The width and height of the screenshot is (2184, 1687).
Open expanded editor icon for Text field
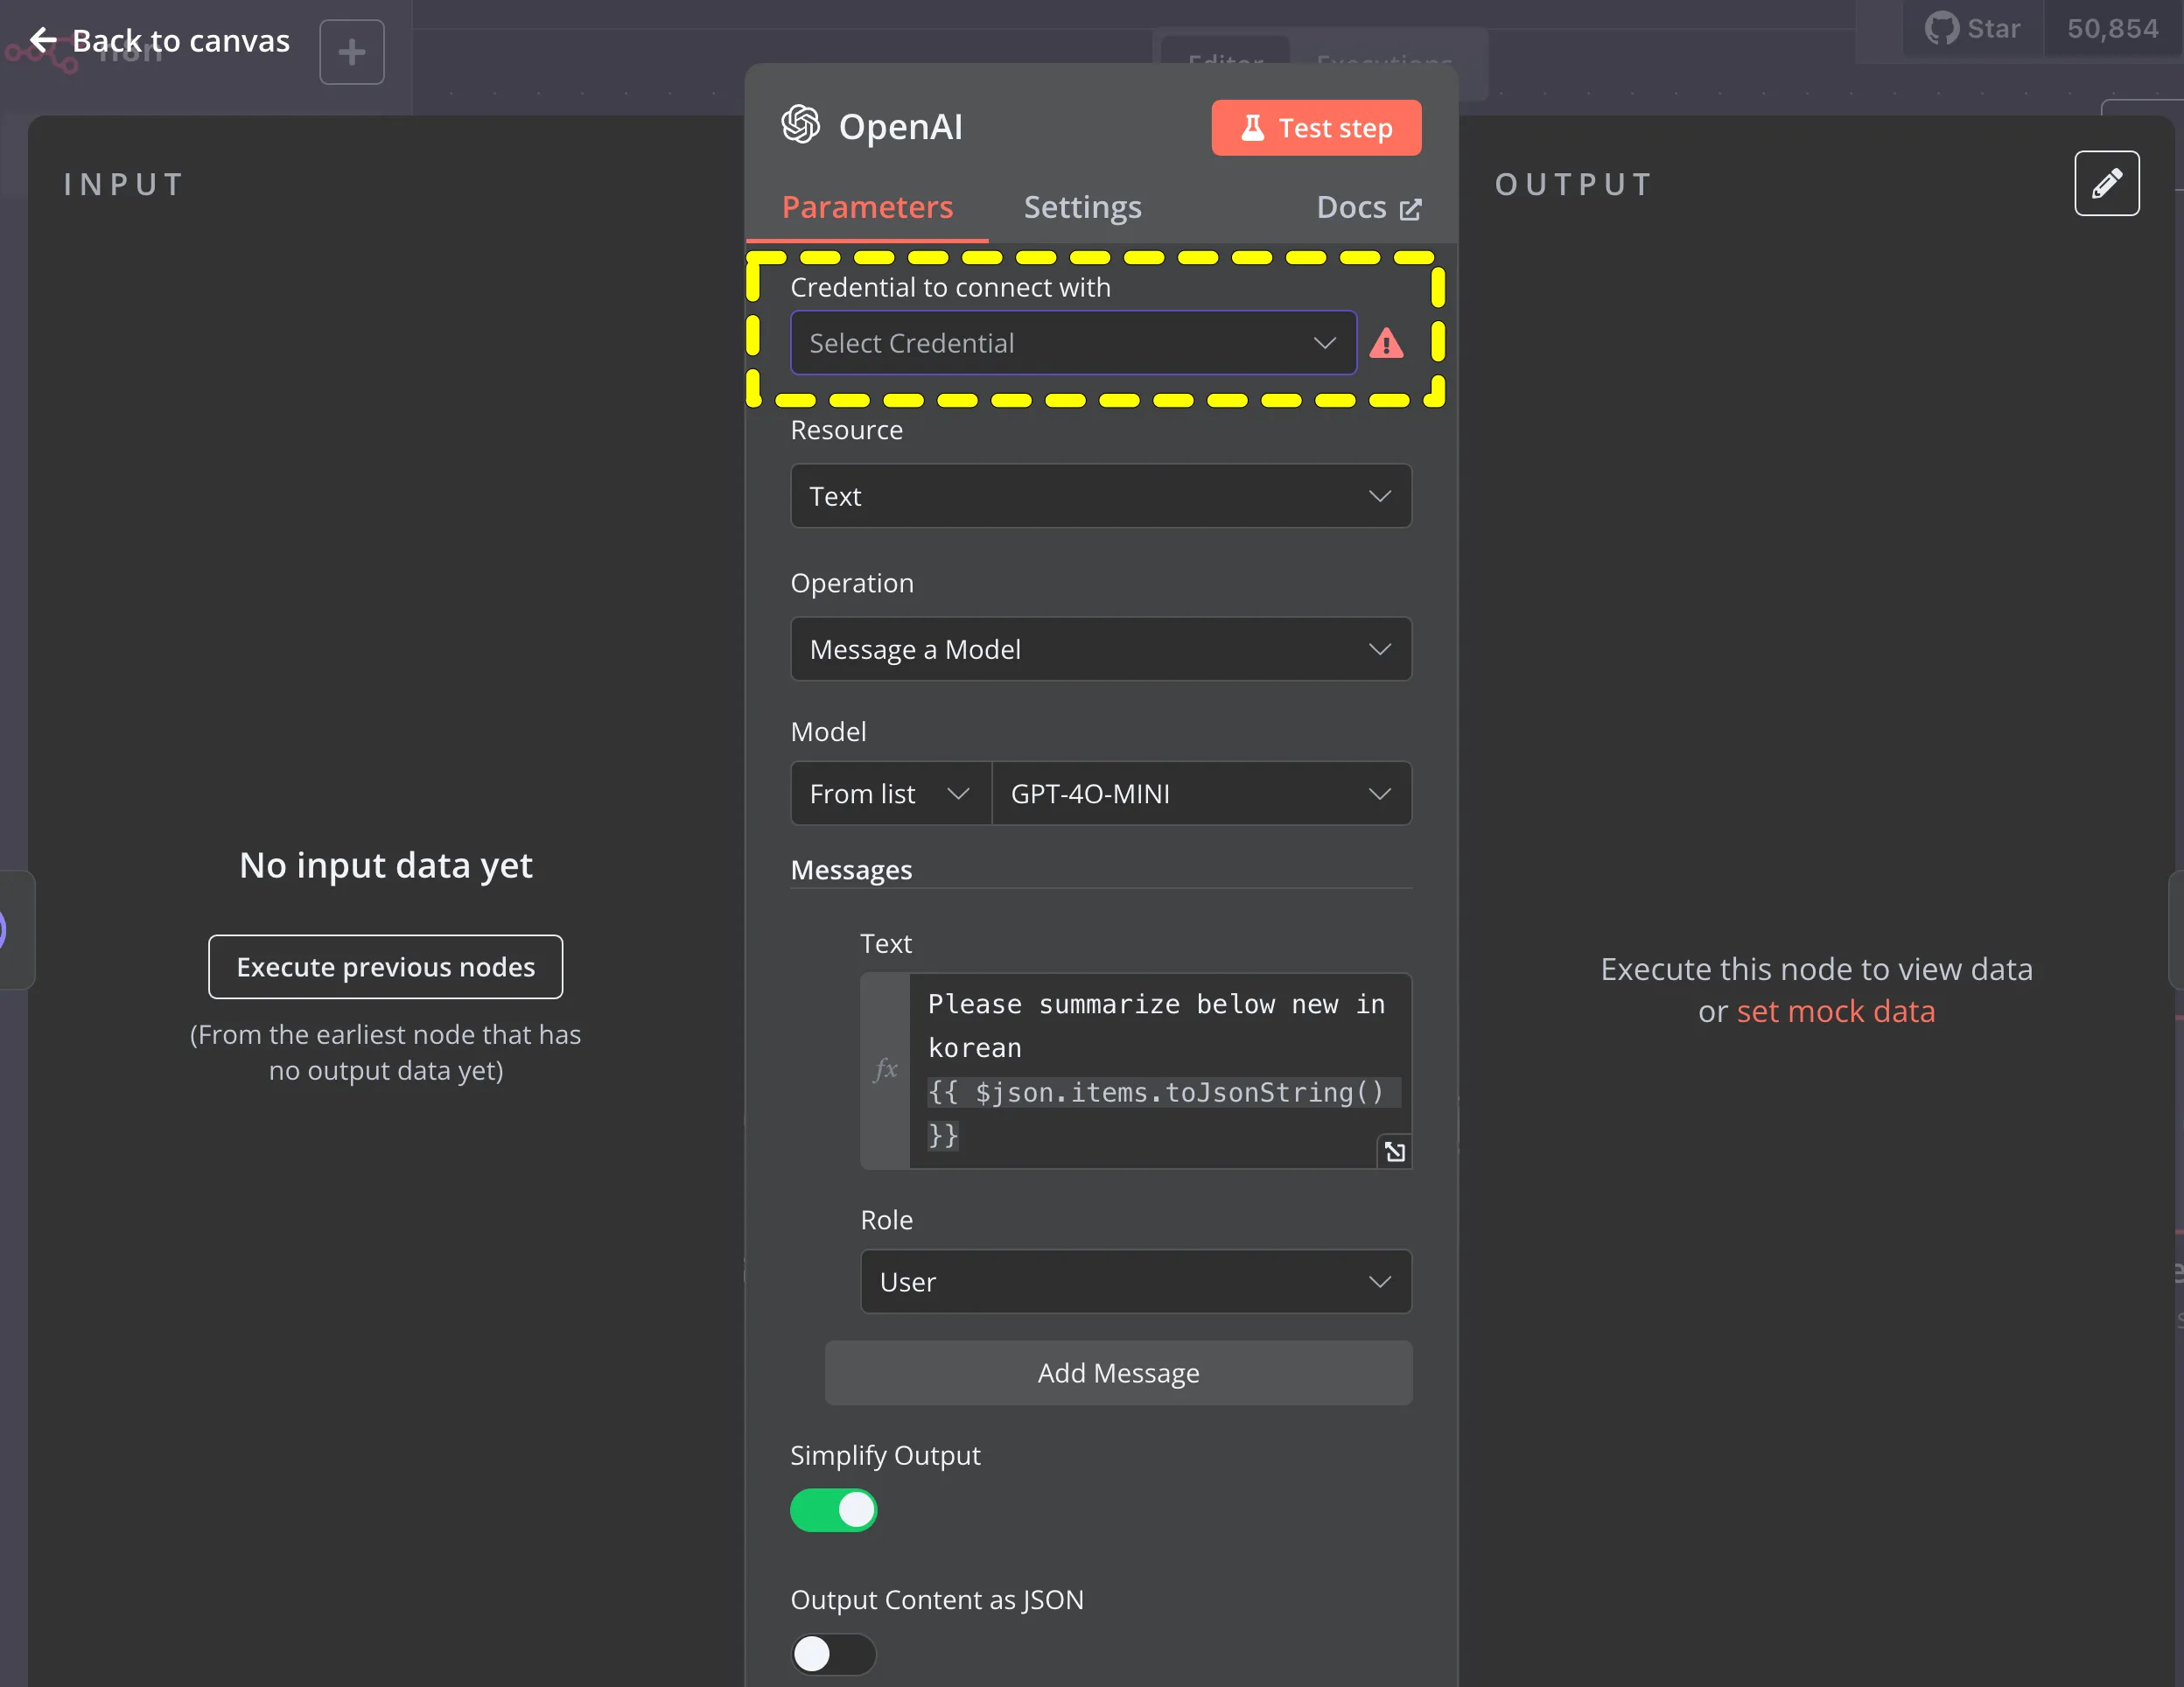(x=1395, y=1152)
